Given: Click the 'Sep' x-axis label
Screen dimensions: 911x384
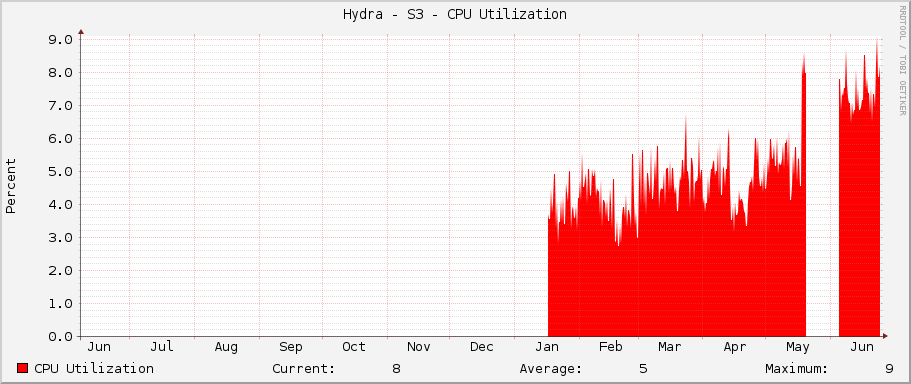Looking at the screenshot, I should 290,347.
